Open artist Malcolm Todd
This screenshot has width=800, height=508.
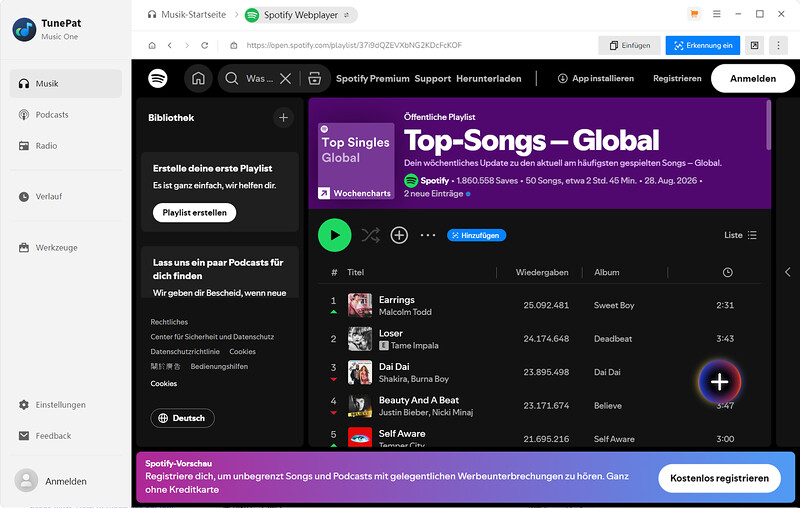pyautogui.click(x=405, y=312)
